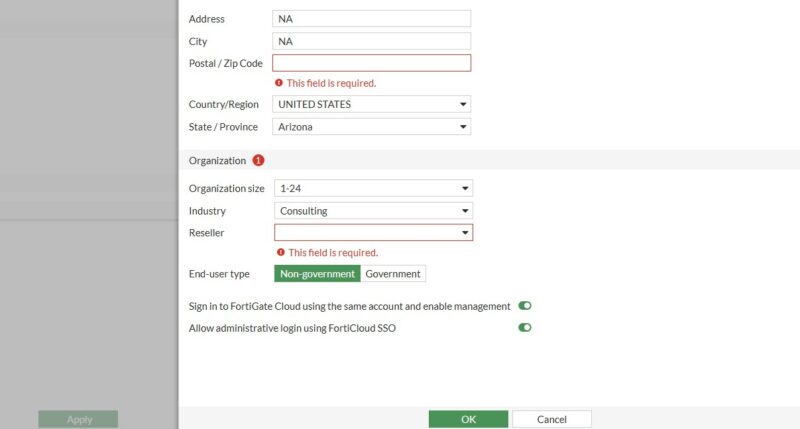Click the 'This field is required.' text under Postal Code
800x429 pixels.
[x=331, y=83]
